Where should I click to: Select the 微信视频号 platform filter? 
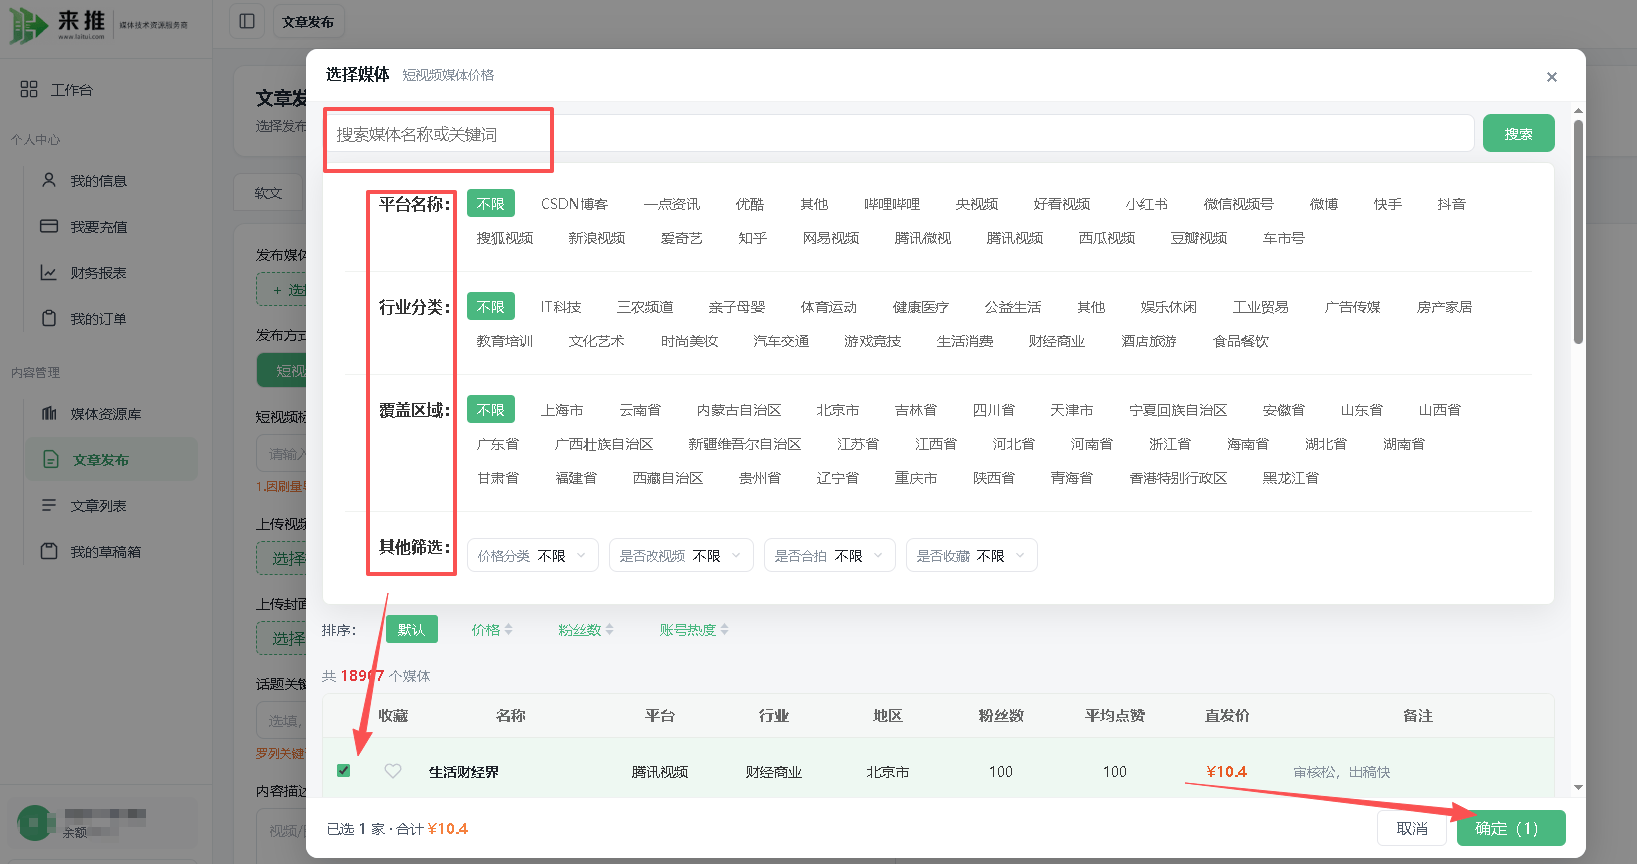pyautogui.click(x=1238, y=204)
